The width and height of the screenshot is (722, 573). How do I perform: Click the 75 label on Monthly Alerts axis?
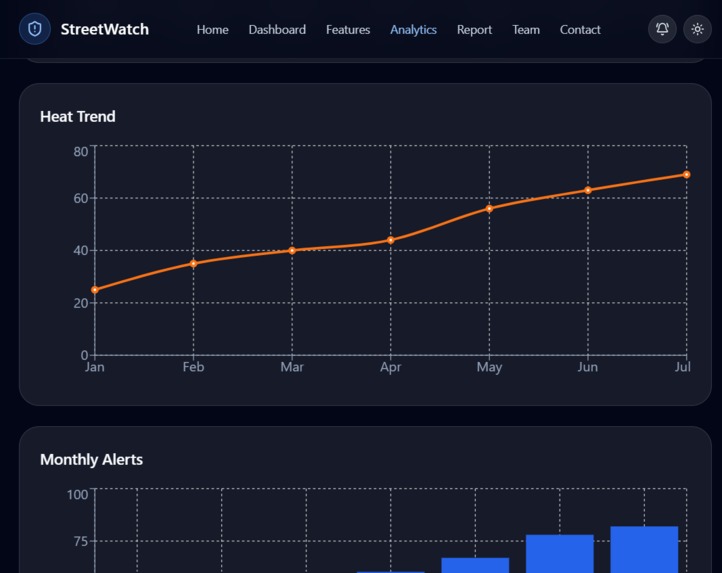(81, 541)
